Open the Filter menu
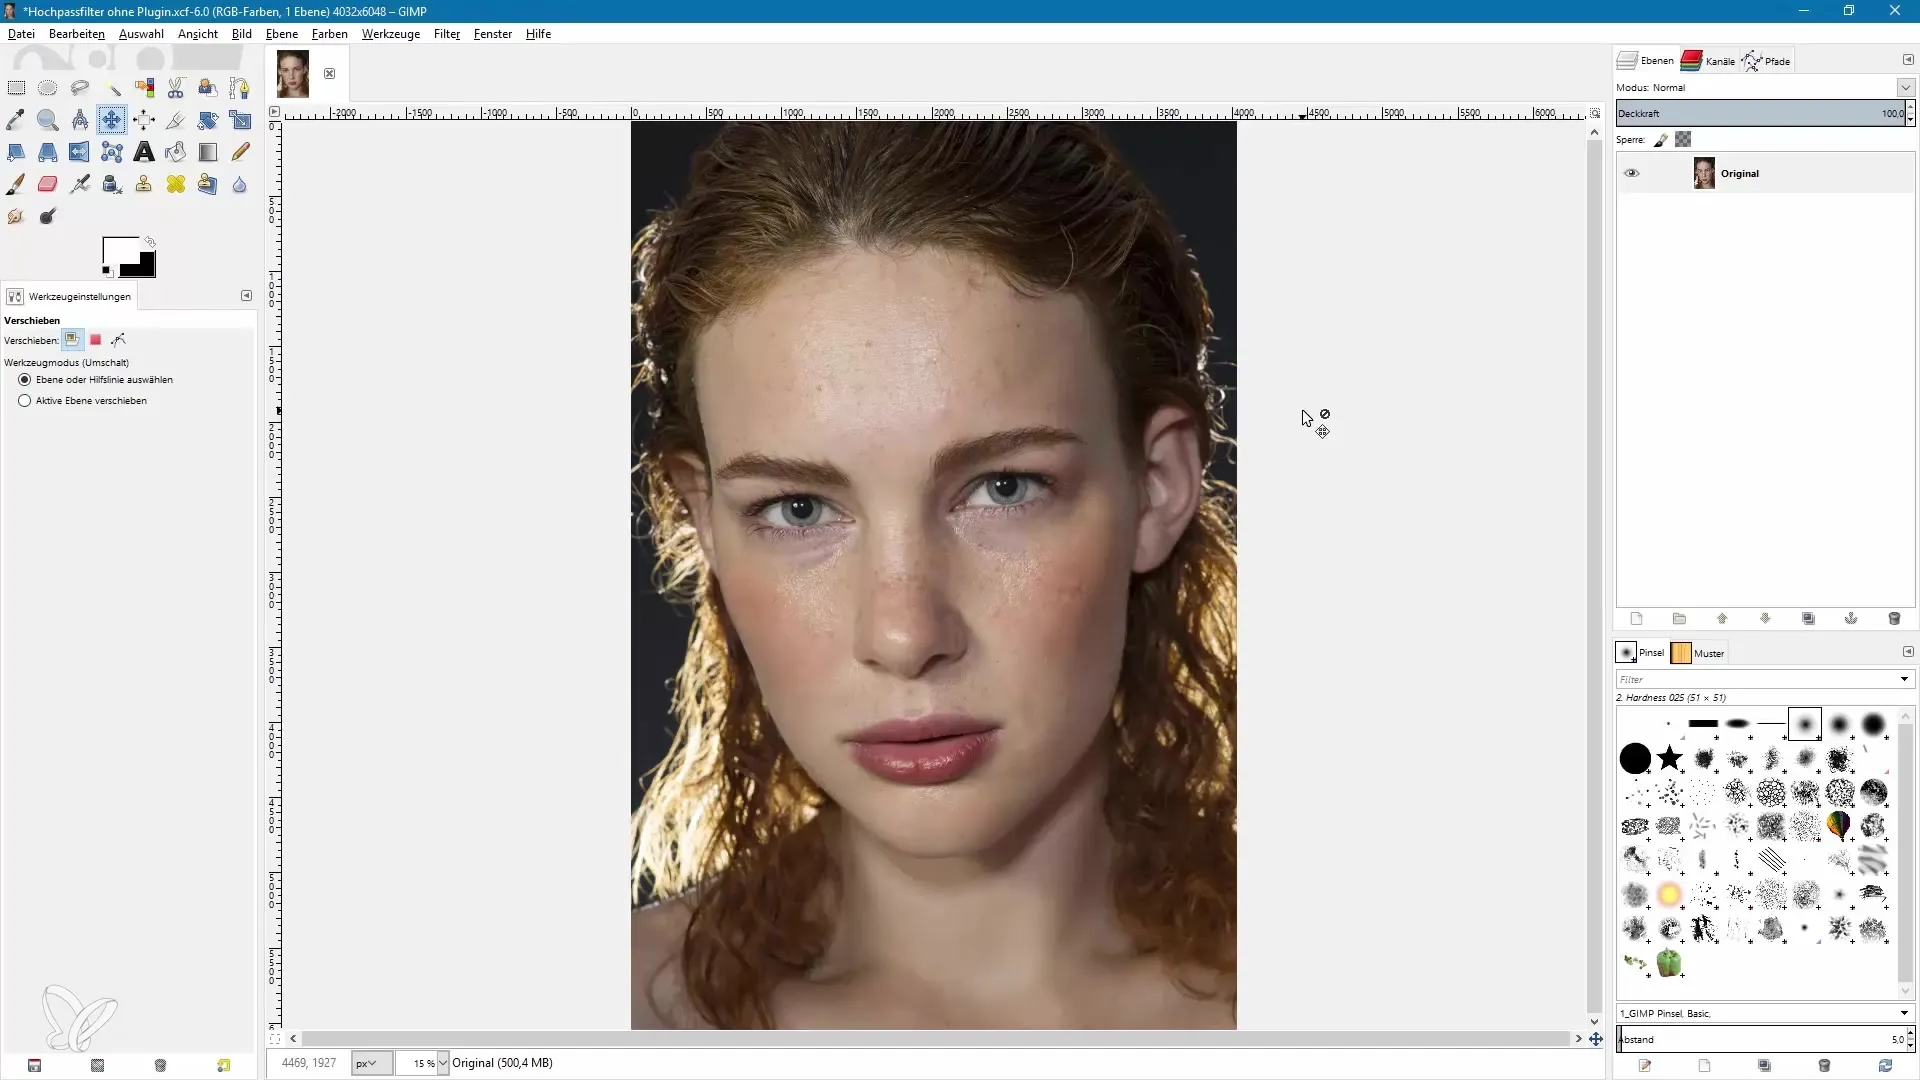1920x1080 pixels. pos(447,33)
